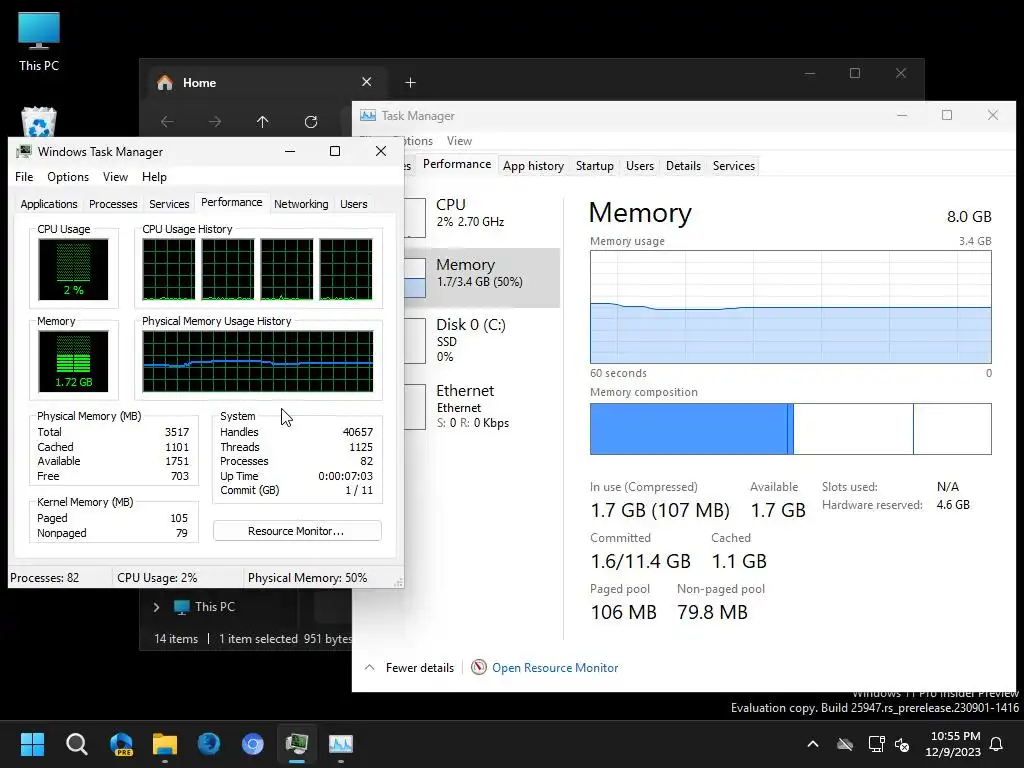Add a new Explorer tab
This screenshot has height=768, width=1024.
[410, 82]
